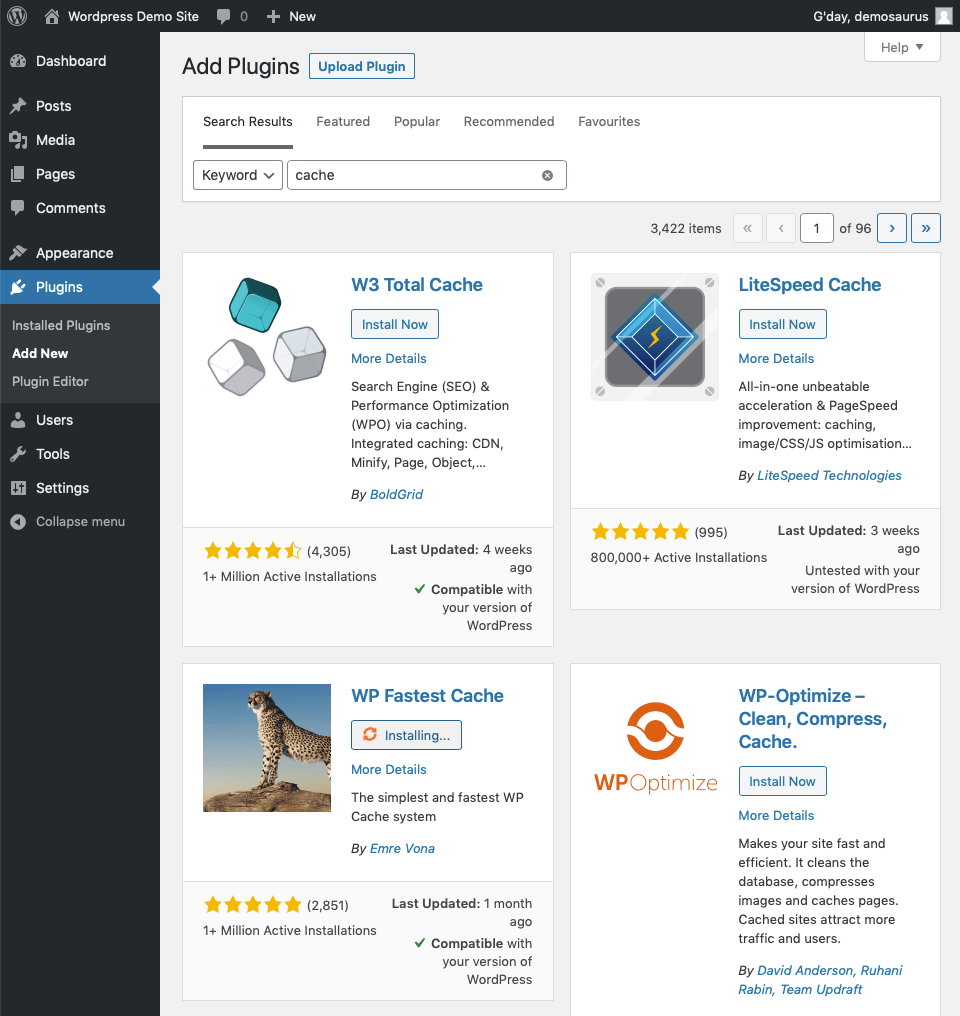
Task: Open WP Fastest Cache cheetah thumbnail
Action: pyautogui.click(x=267, y=748)
